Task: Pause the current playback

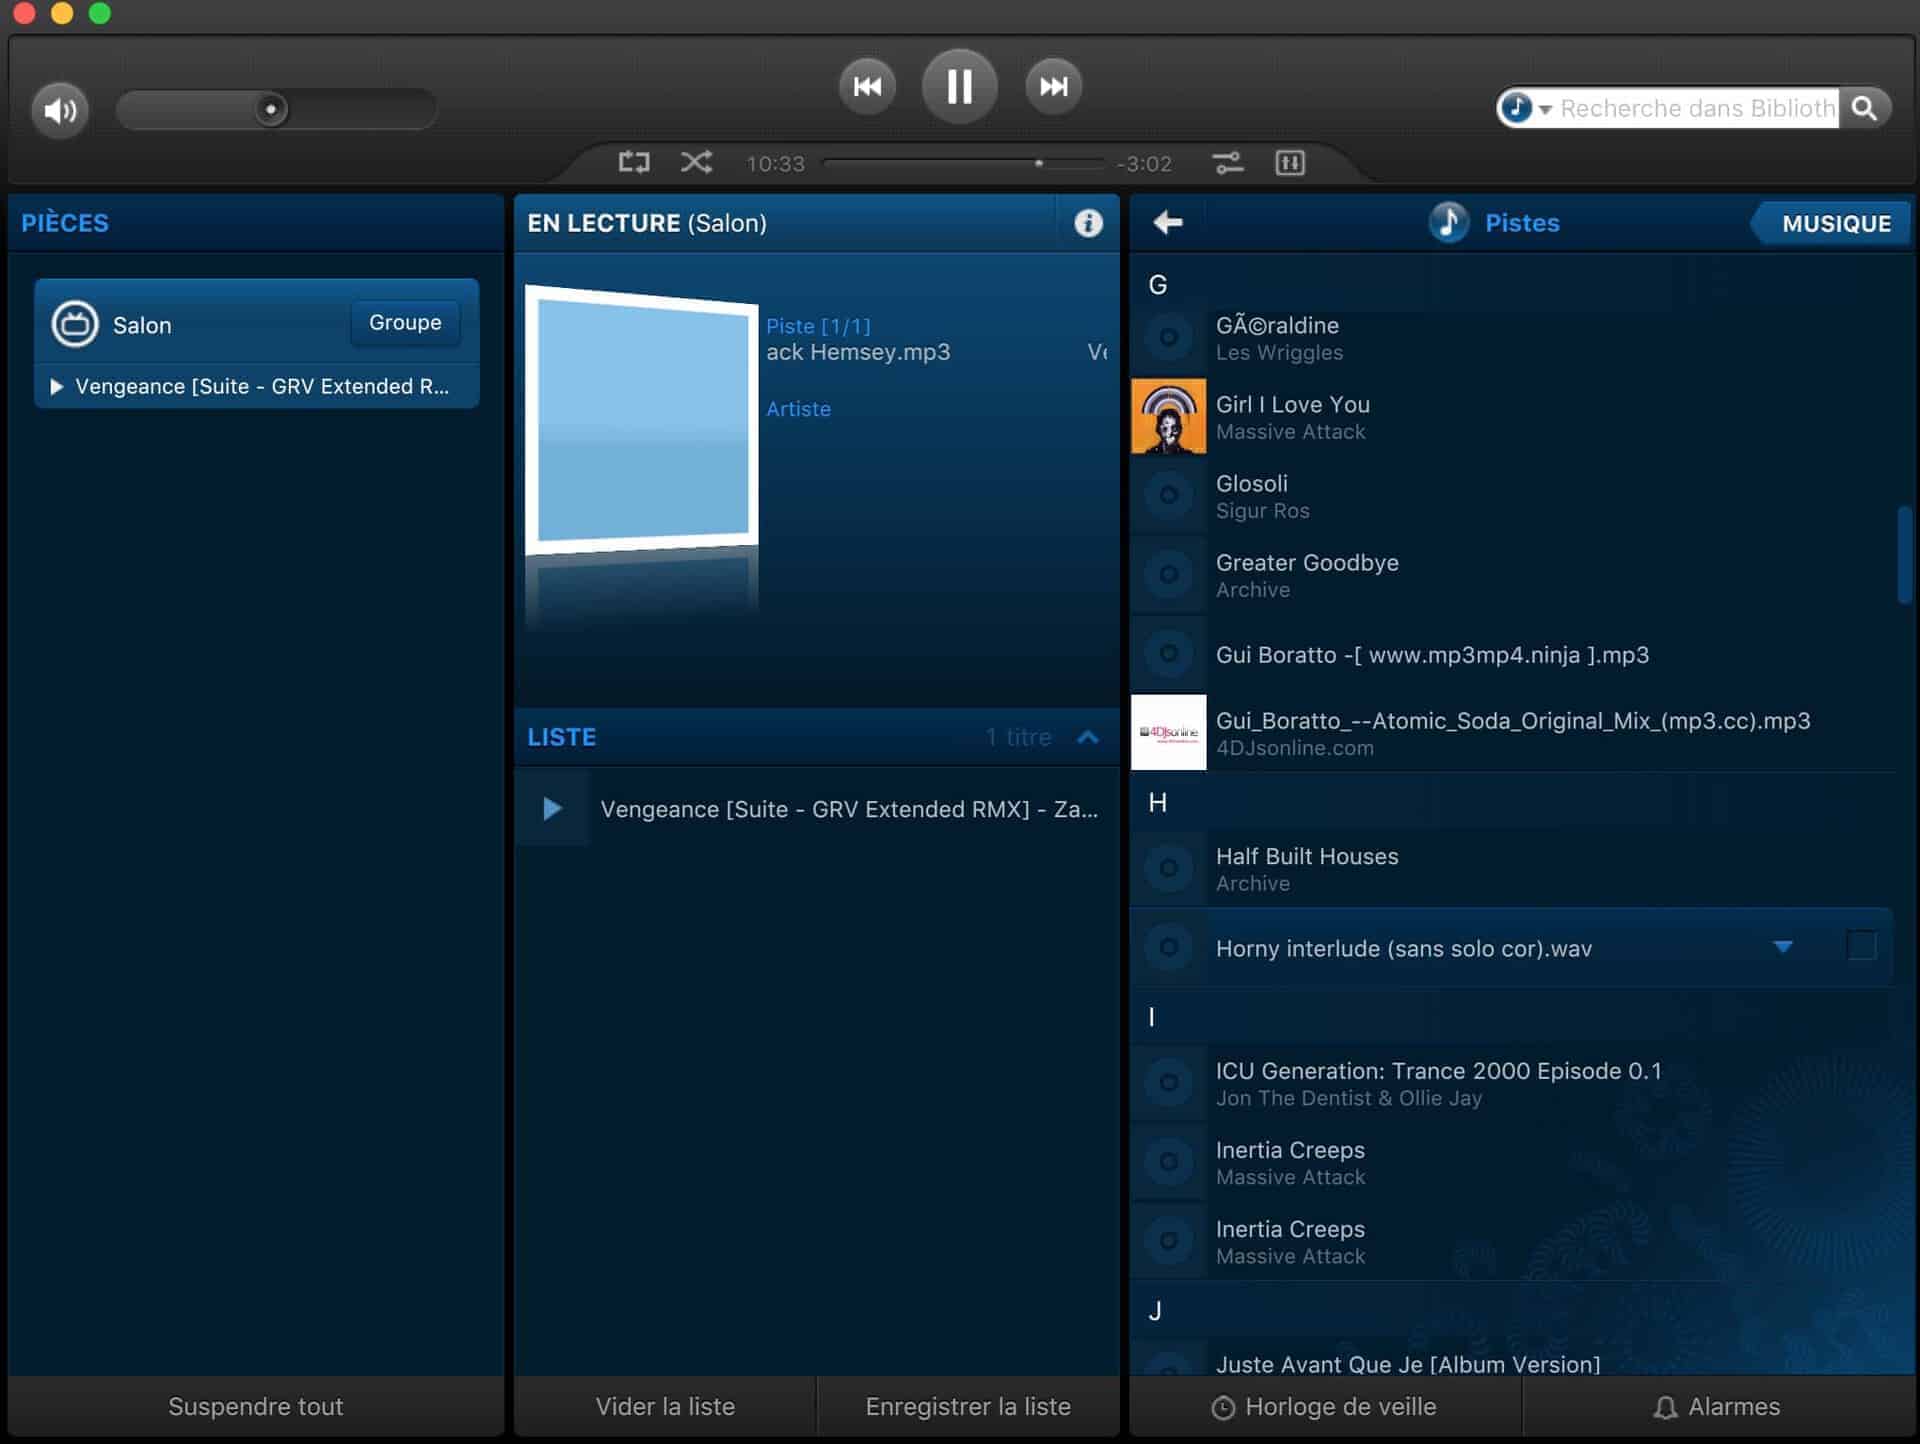Action: pos(959,87)
